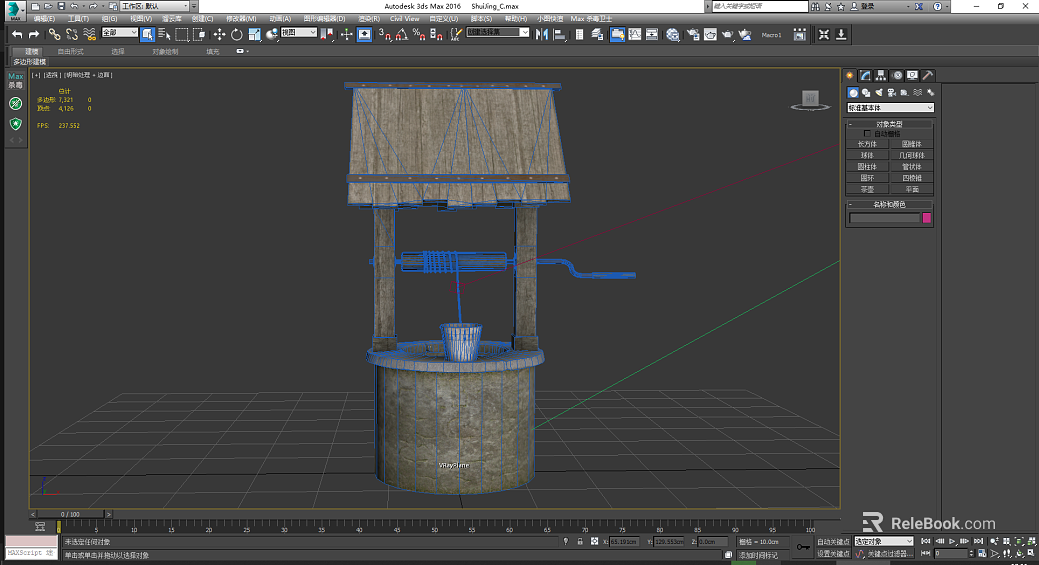The image size is (1039, 565).
Task: Toggle the Angle Snap button
Action: click(x=402, y=34)
